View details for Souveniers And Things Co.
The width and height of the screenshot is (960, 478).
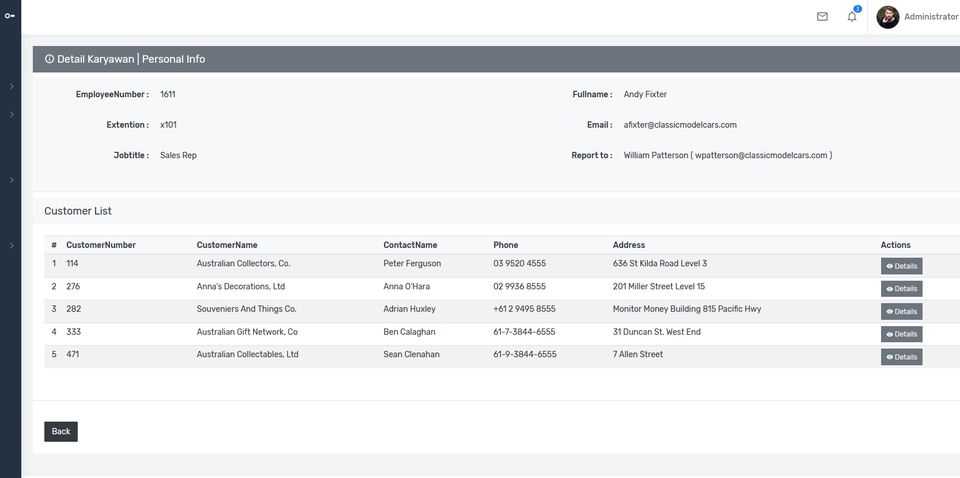pos(901,312)
